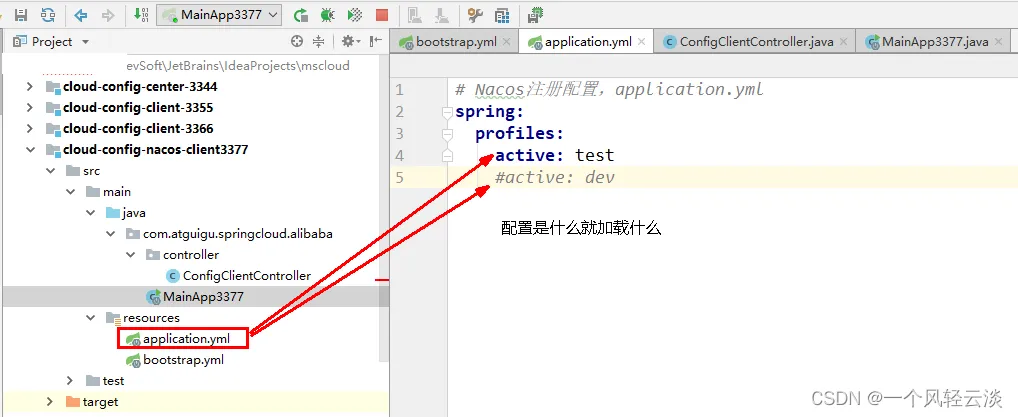Image resolution: width=1018 pixels, height=417 pixels.
Task: Close the bootstrap.yml tab
Action: click(508, 42)
